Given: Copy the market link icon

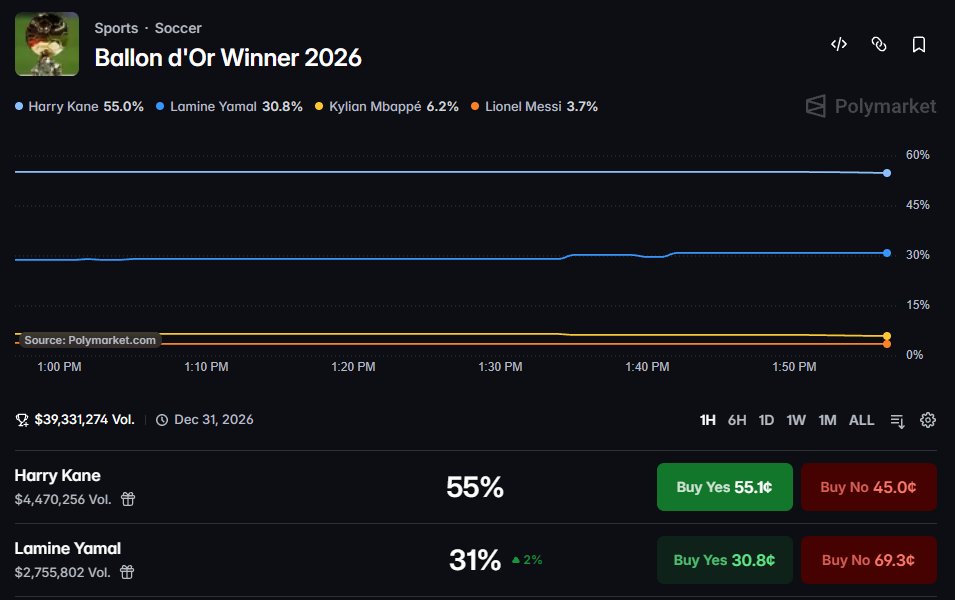Looking at the screenshot, I should coord(879,44).
